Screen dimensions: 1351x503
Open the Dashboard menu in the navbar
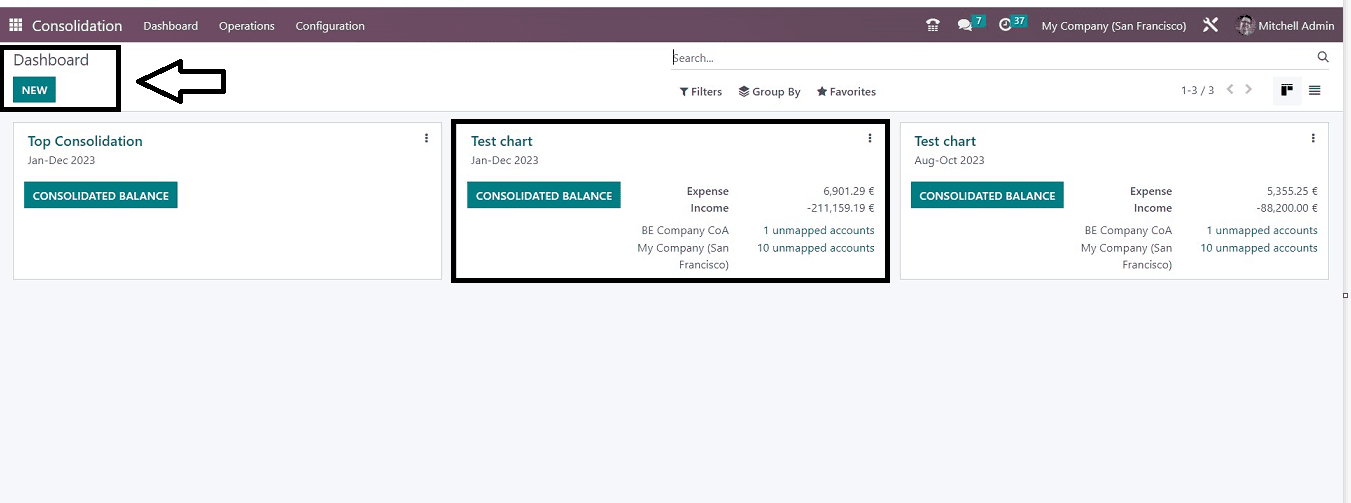(170, 25)
